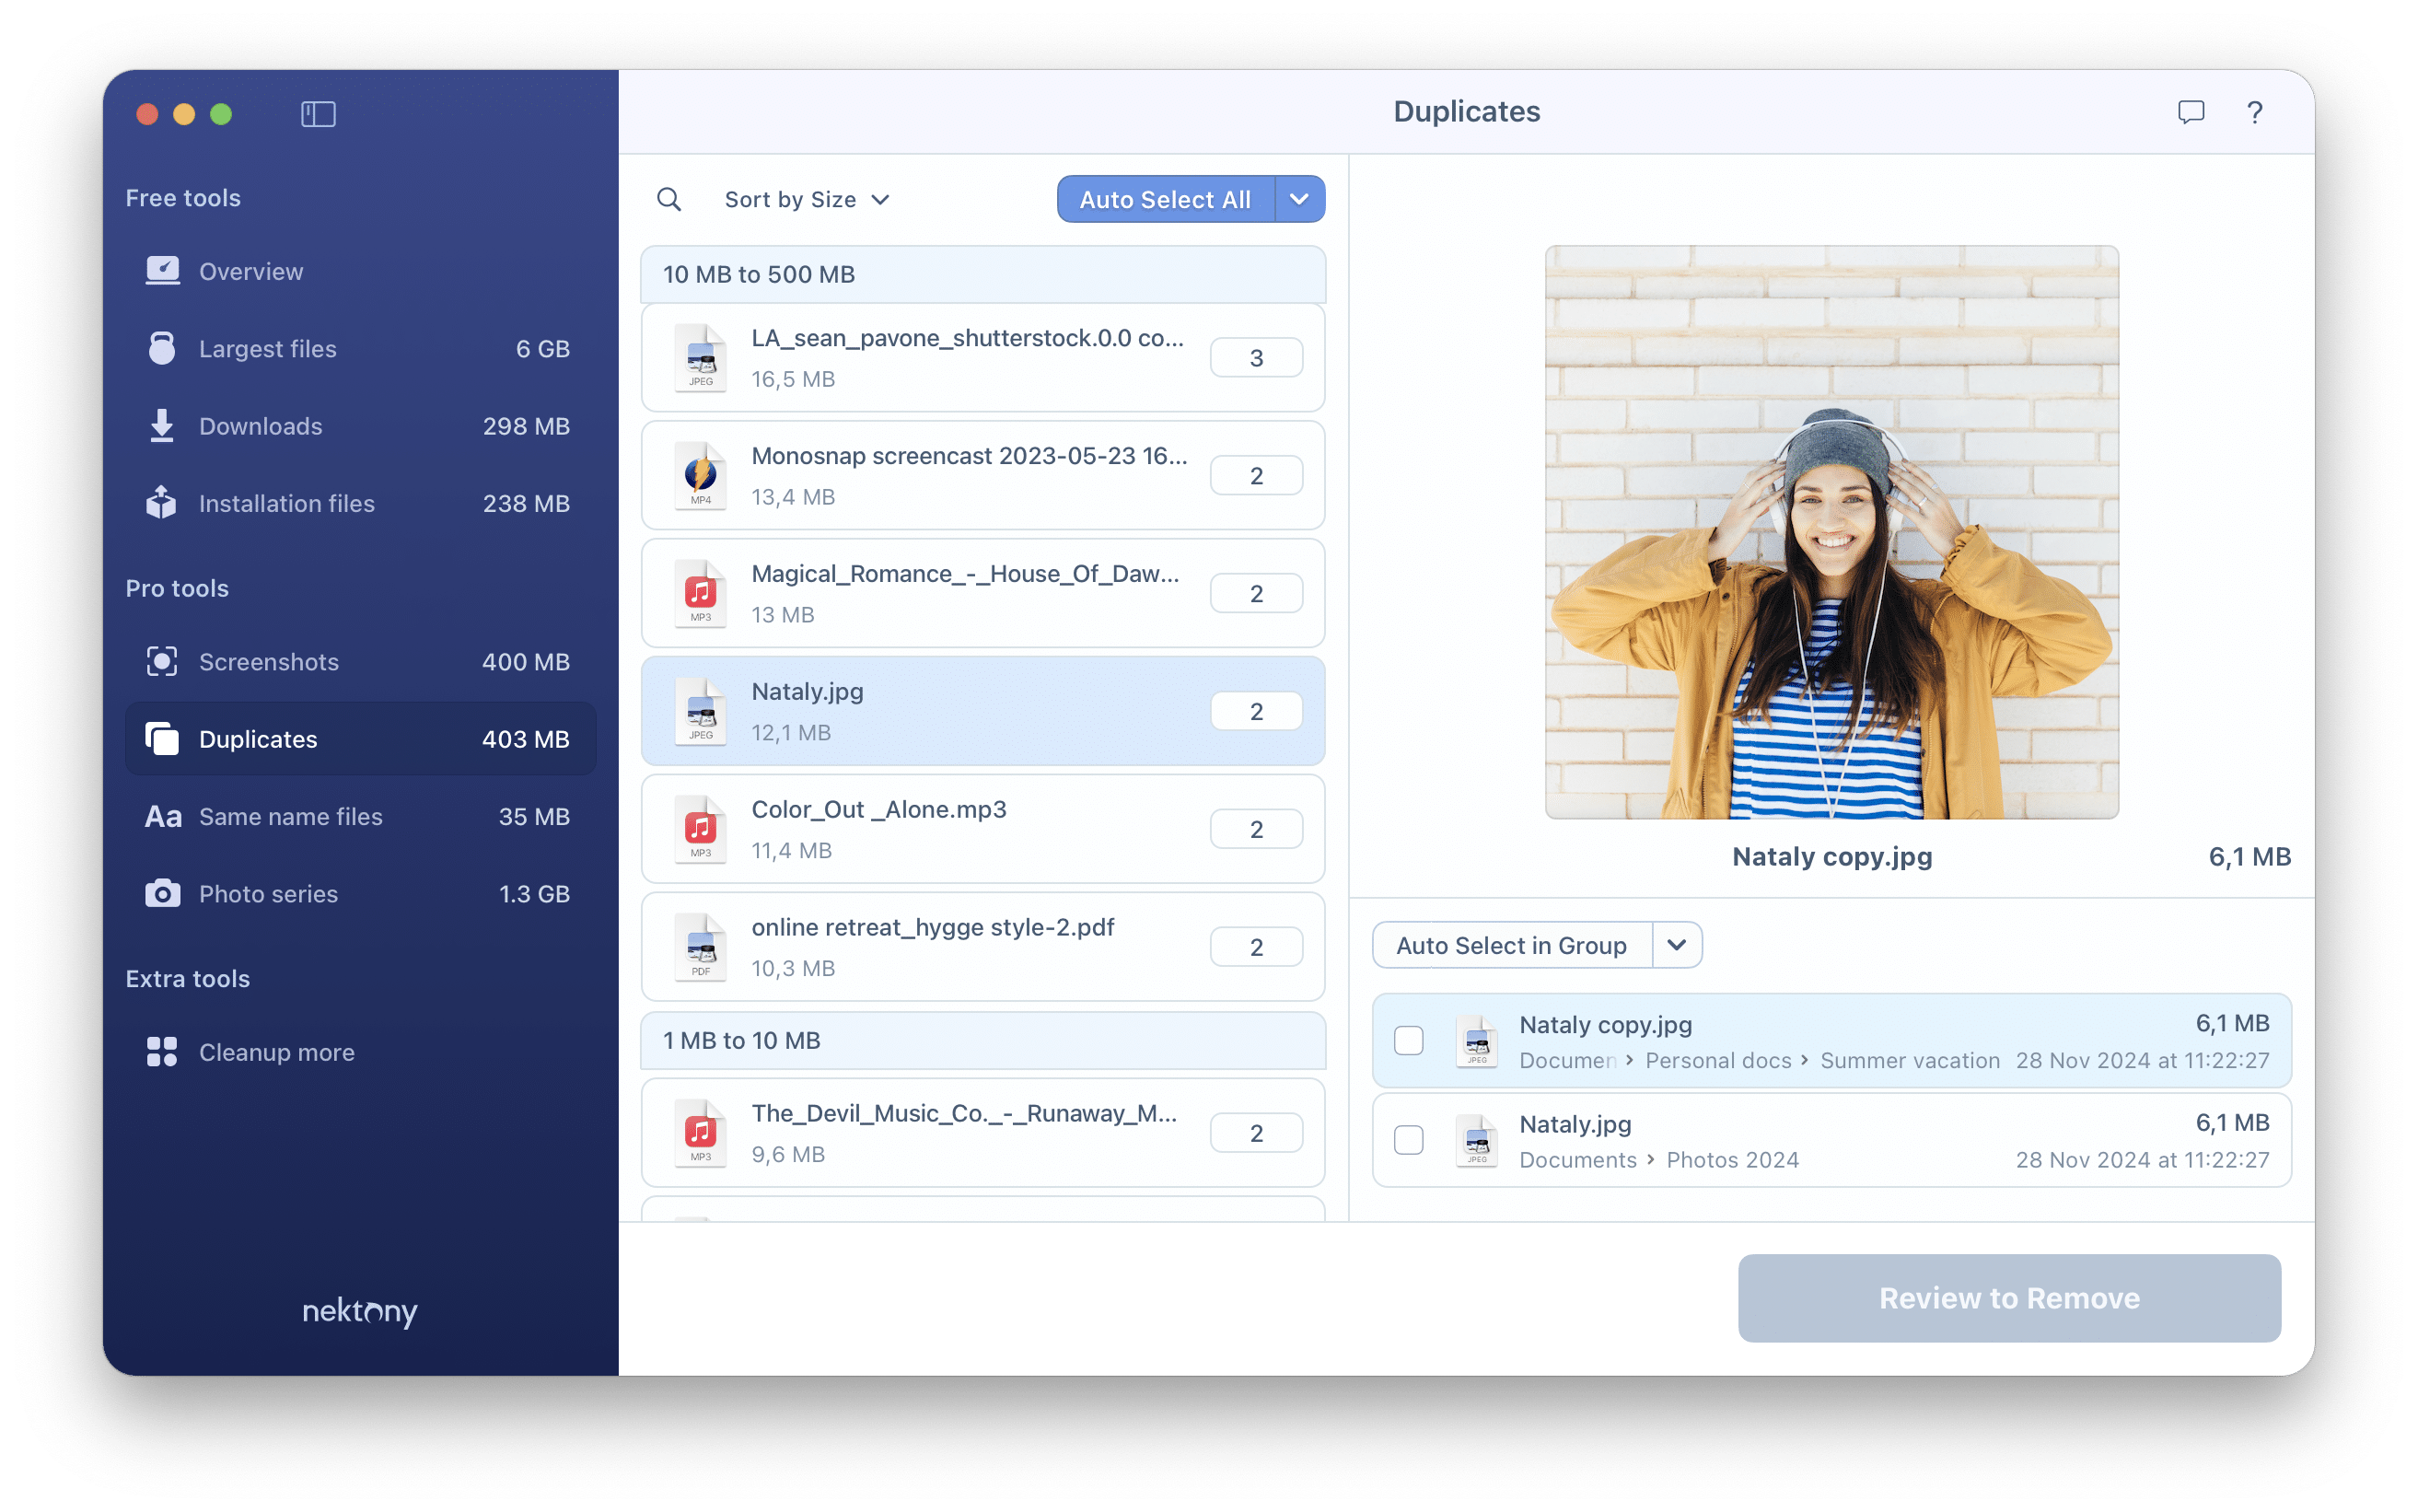
Task: Click the 16,5 MB size label
Action: pyautogui.click(x=793, y=380)
